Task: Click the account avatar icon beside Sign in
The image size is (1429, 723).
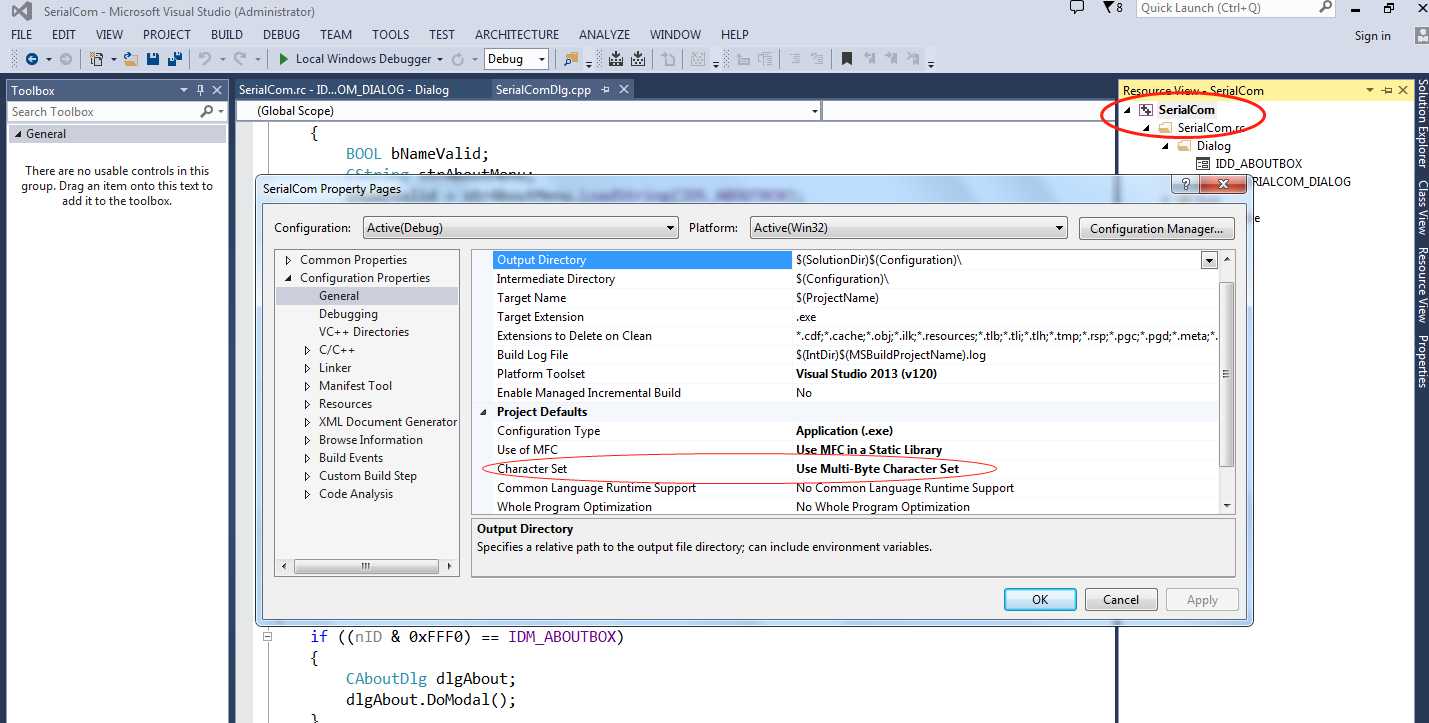Action: point(1422,35)
